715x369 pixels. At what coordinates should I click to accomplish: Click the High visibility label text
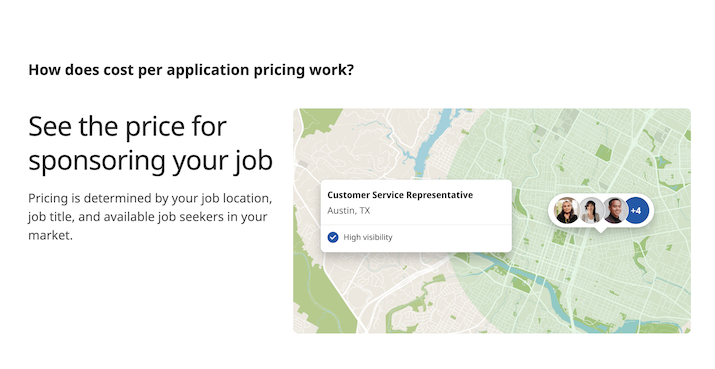coord(368,237)
